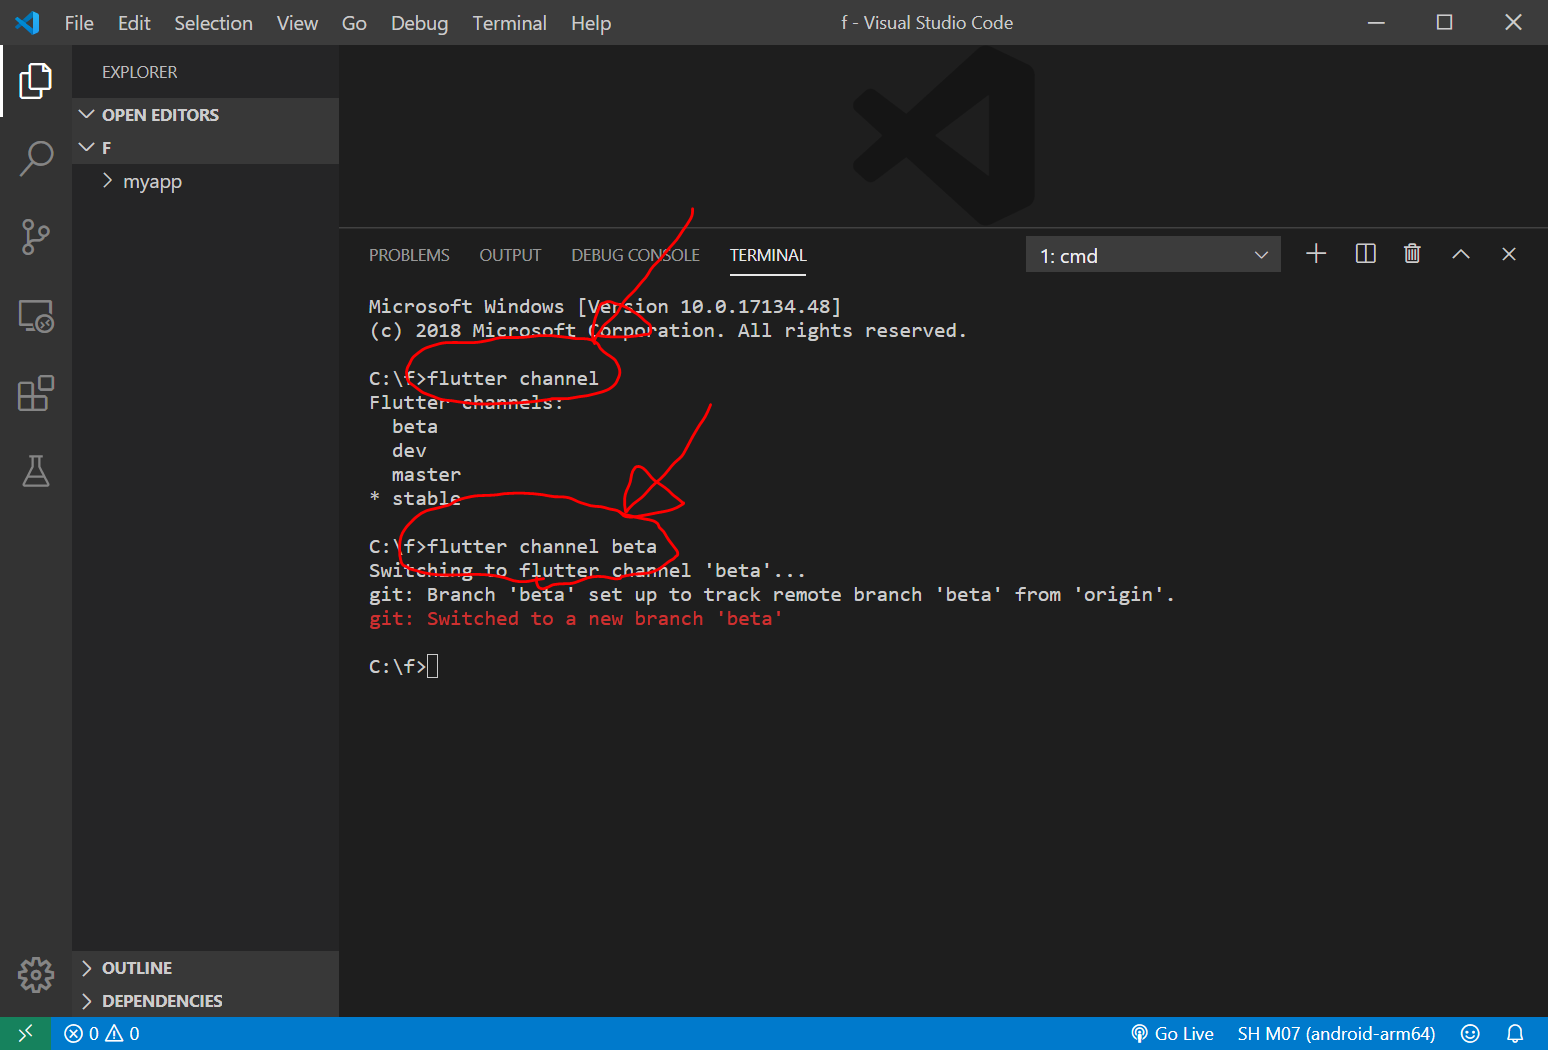Open the Debug menu

(419, 23)
